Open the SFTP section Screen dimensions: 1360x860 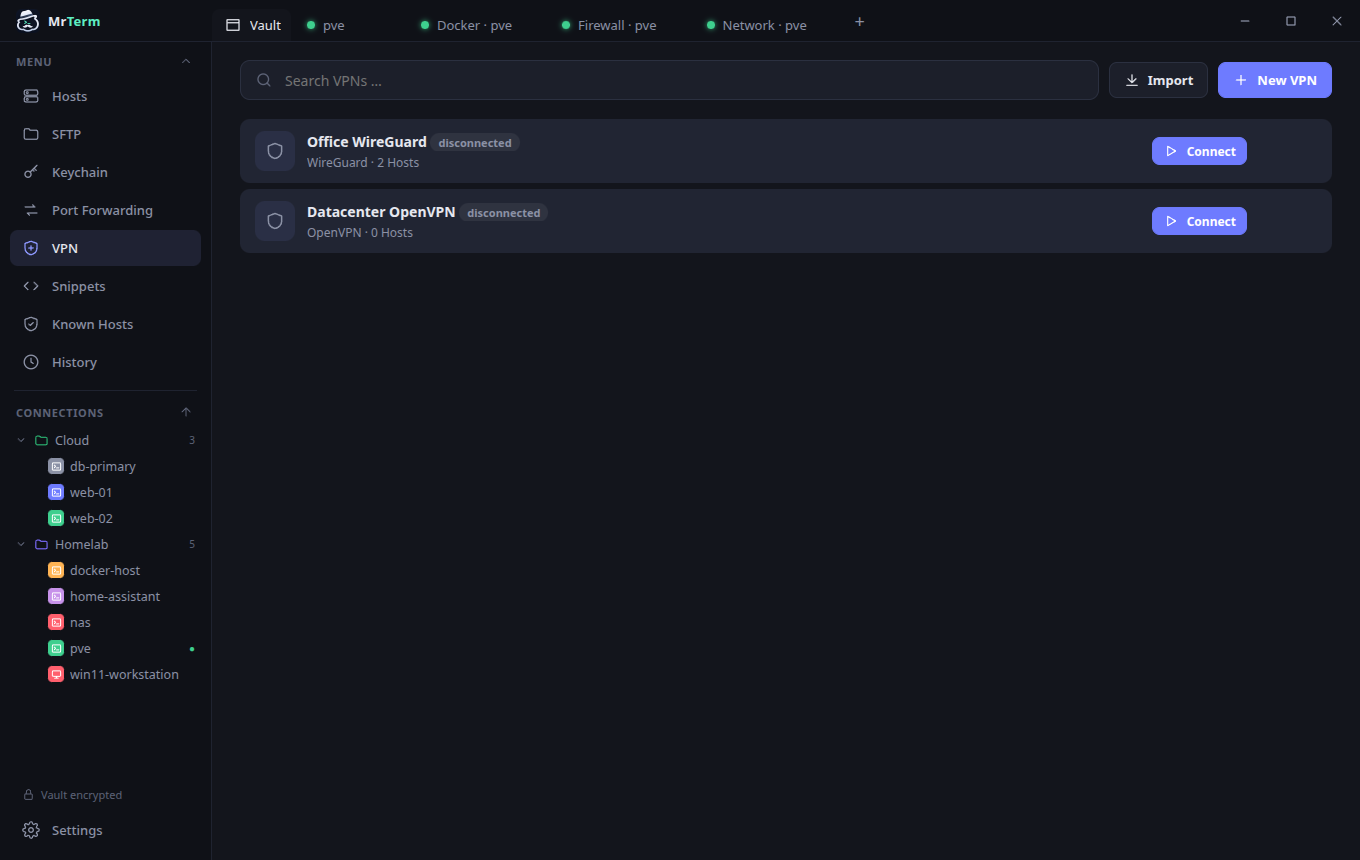(105, 134)
